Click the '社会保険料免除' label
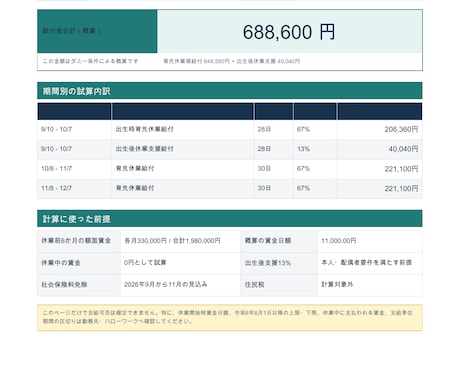This screenshot has width=460, height=380. point(64,285)
